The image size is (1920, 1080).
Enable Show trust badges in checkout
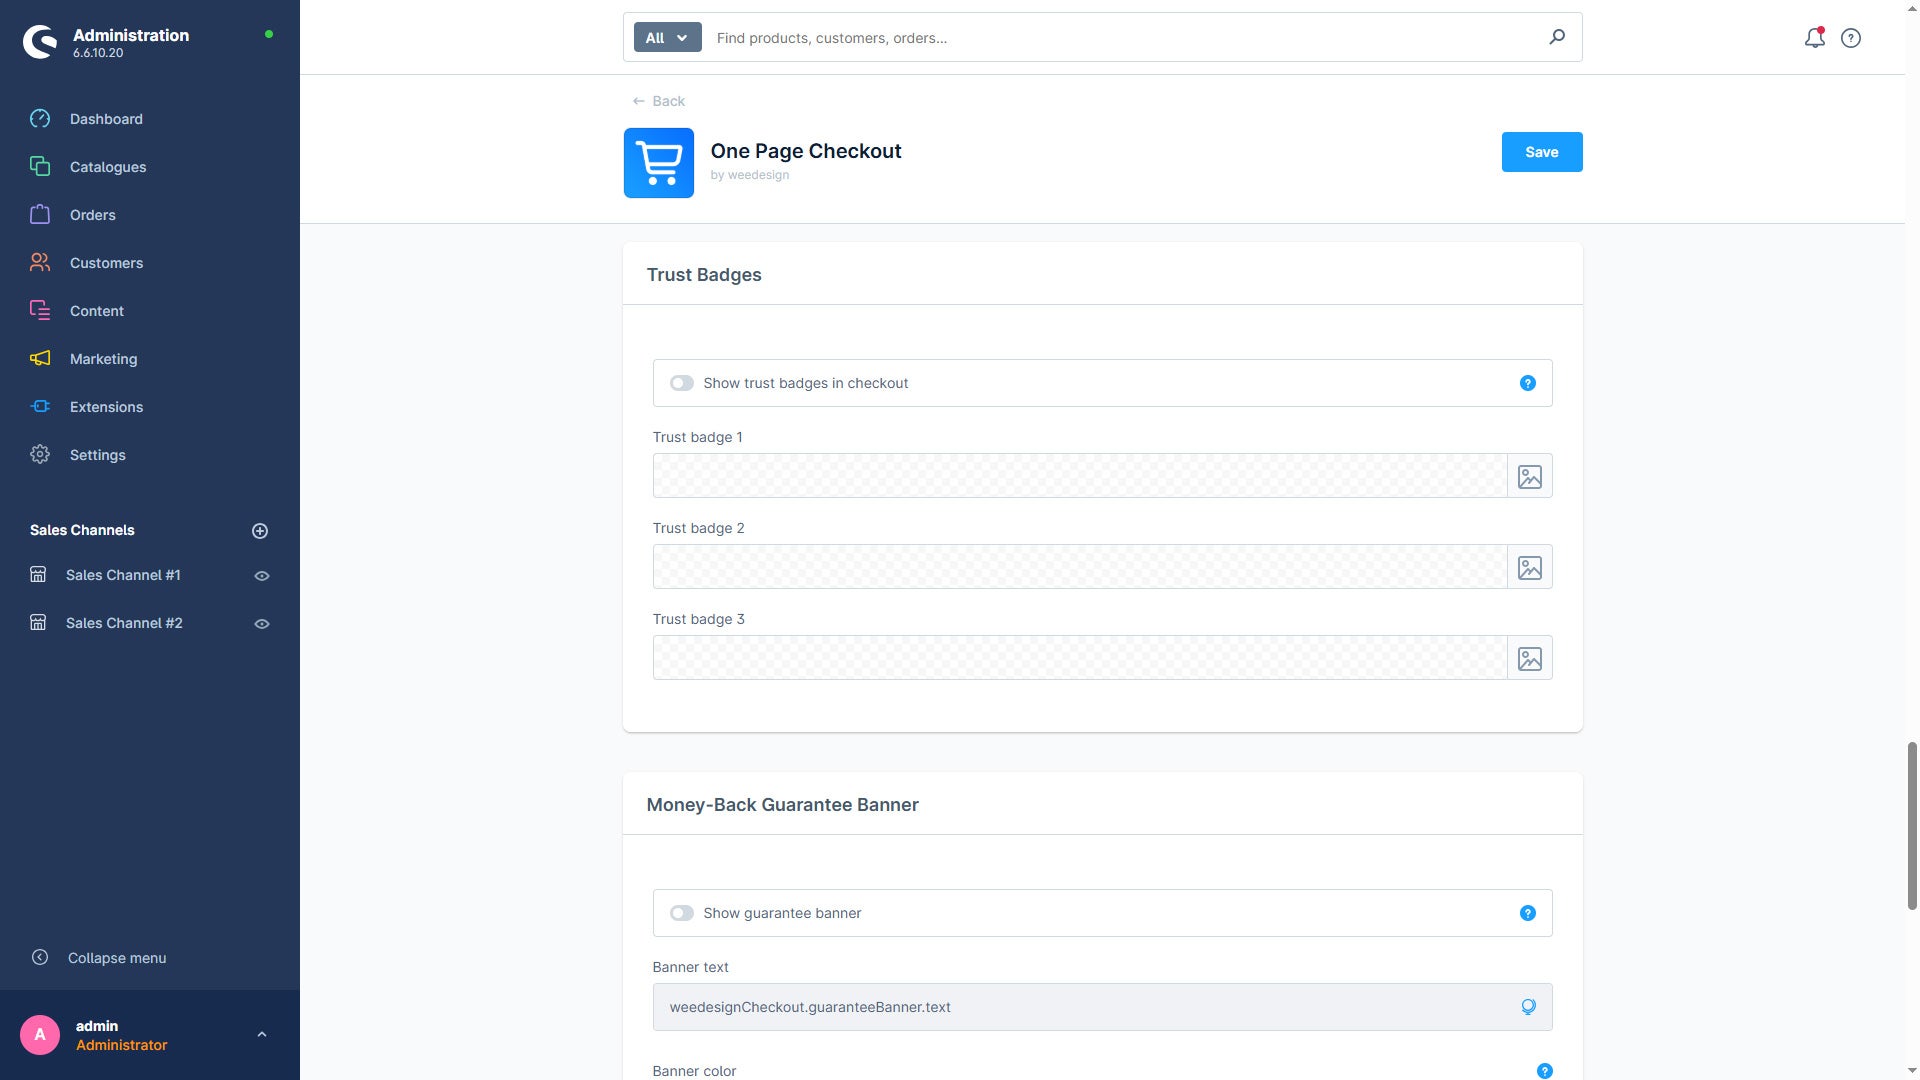(x=682, y=383)
